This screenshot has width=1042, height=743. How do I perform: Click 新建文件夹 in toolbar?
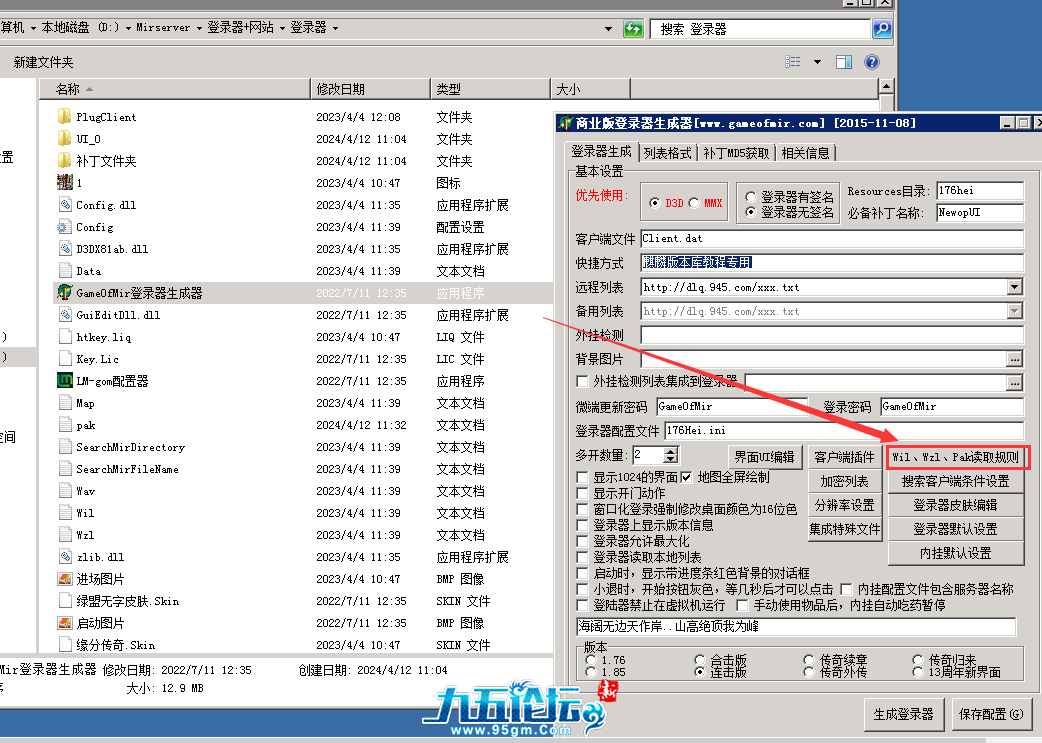[x=43, y=62]
